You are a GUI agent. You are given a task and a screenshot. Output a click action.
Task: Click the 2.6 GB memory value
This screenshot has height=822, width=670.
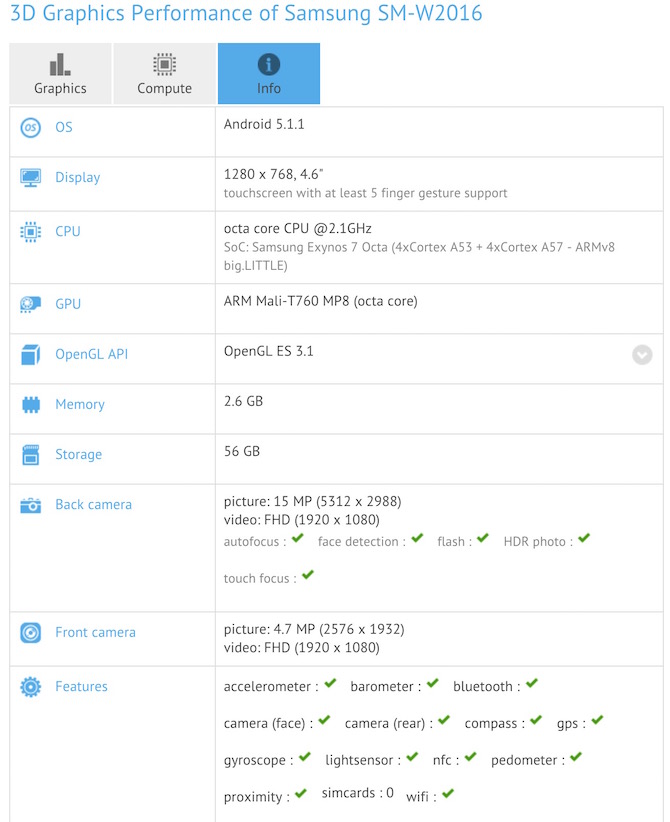tap(243, 402)
